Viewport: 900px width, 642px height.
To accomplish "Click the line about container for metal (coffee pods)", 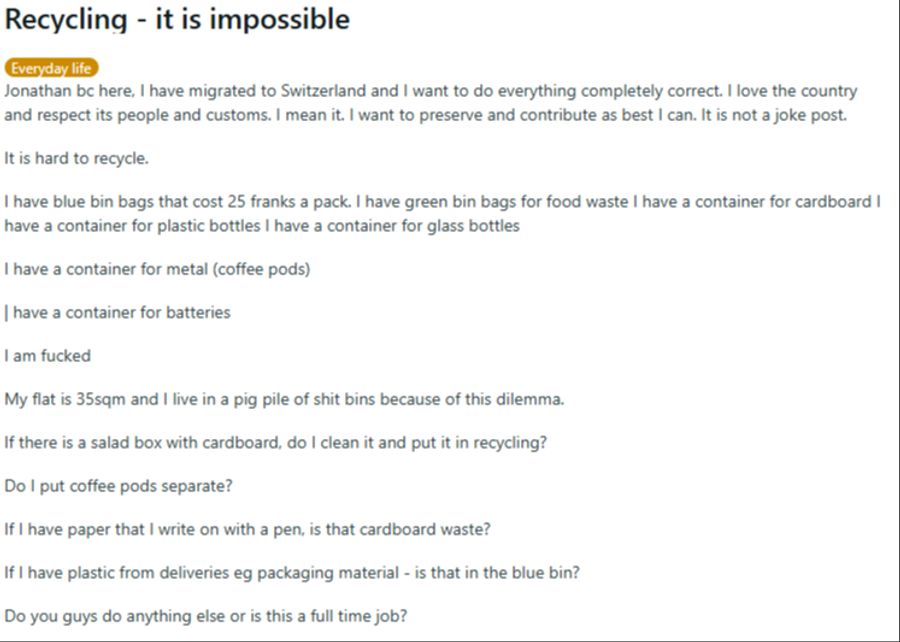I will pyautogui.click(x=157, y=270).
